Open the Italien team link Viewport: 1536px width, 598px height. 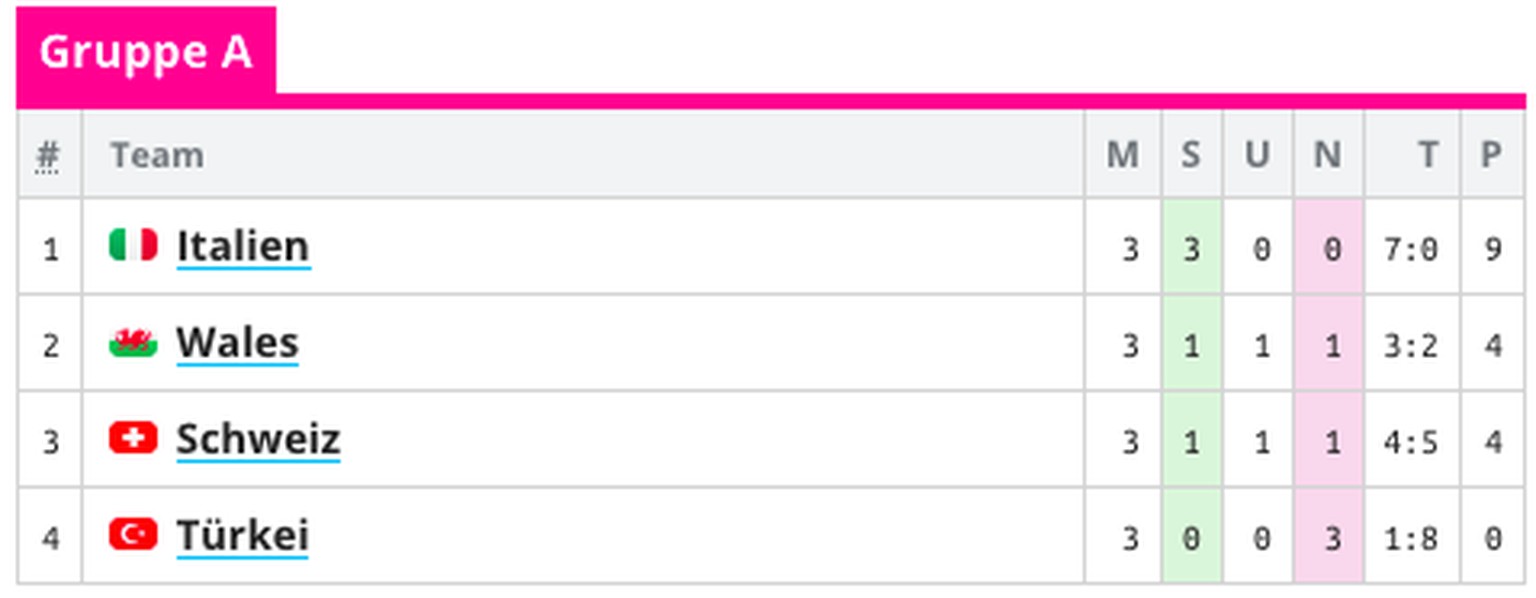tap(243, 246)
